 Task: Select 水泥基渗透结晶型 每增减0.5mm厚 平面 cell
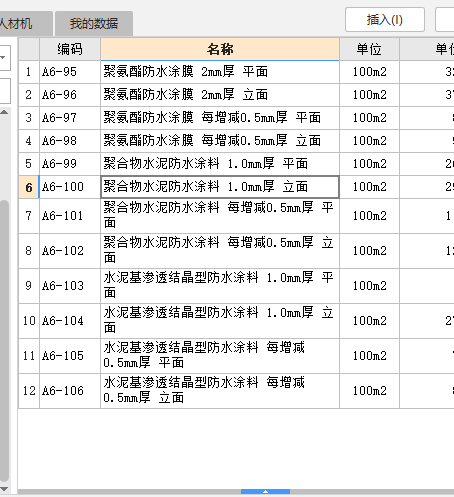coord(220,356)
